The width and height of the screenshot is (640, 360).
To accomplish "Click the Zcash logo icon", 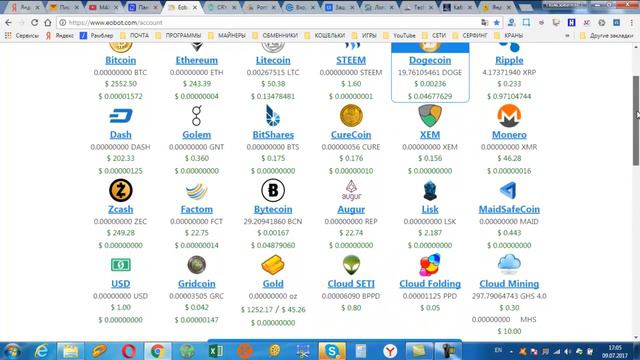I will click(121, 191).
